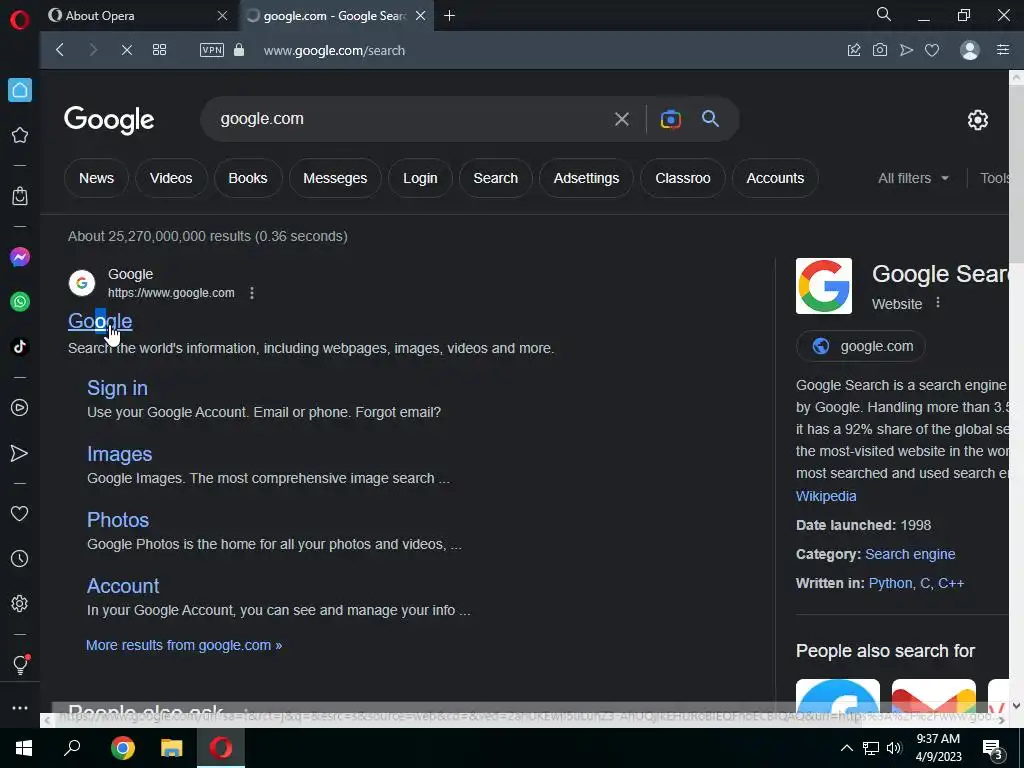Go back with the browser back arrow
This screenshot has width=1024, height=768.
pos(60,50)
